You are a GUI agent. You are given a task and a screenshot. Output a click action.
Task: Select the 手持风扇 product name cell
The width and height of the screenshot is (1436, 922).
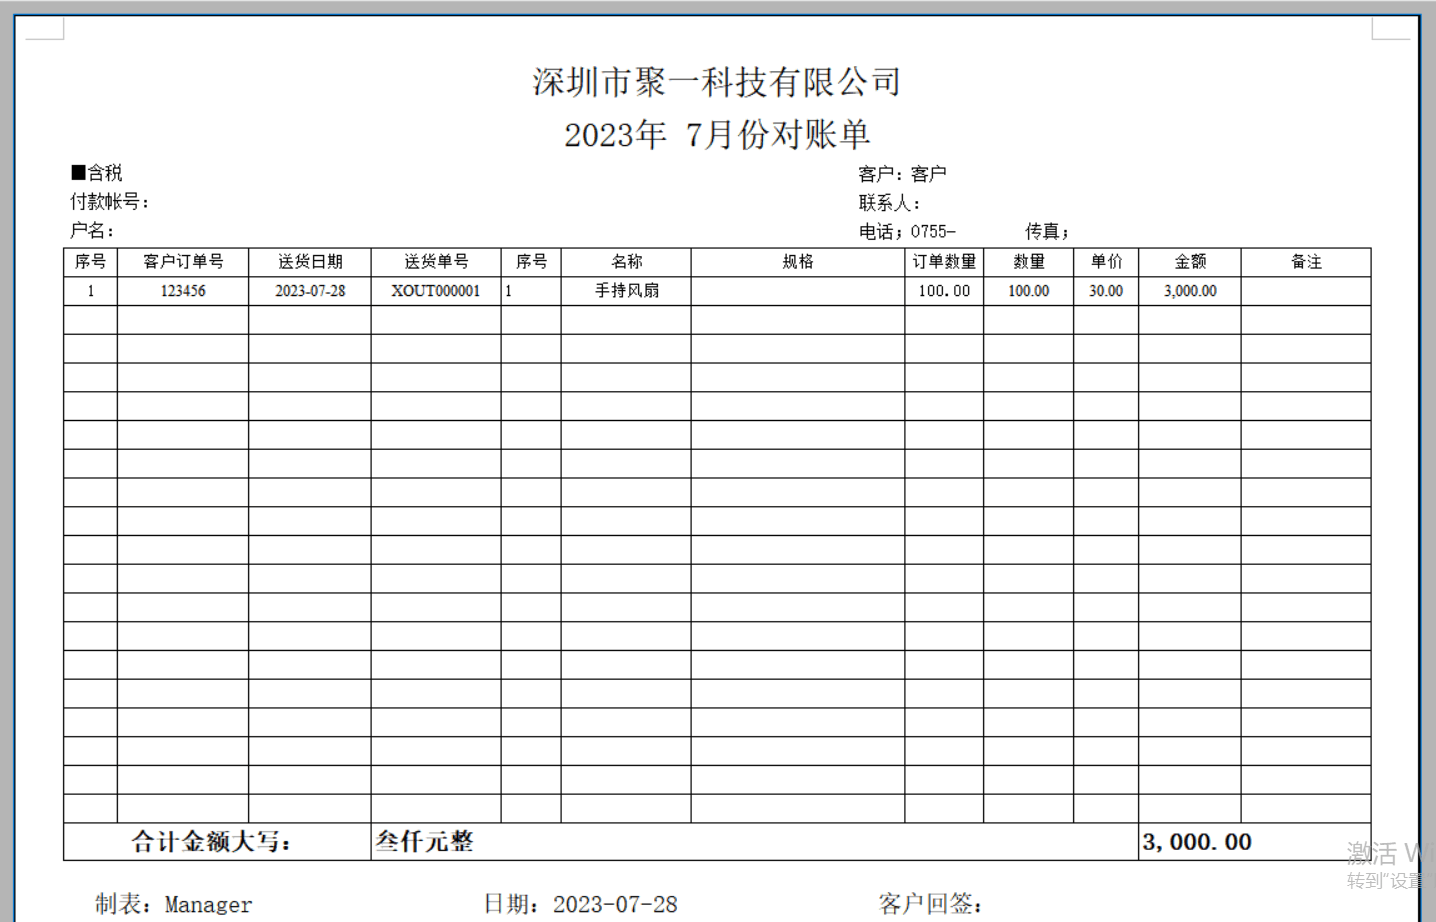pos(626,291)
